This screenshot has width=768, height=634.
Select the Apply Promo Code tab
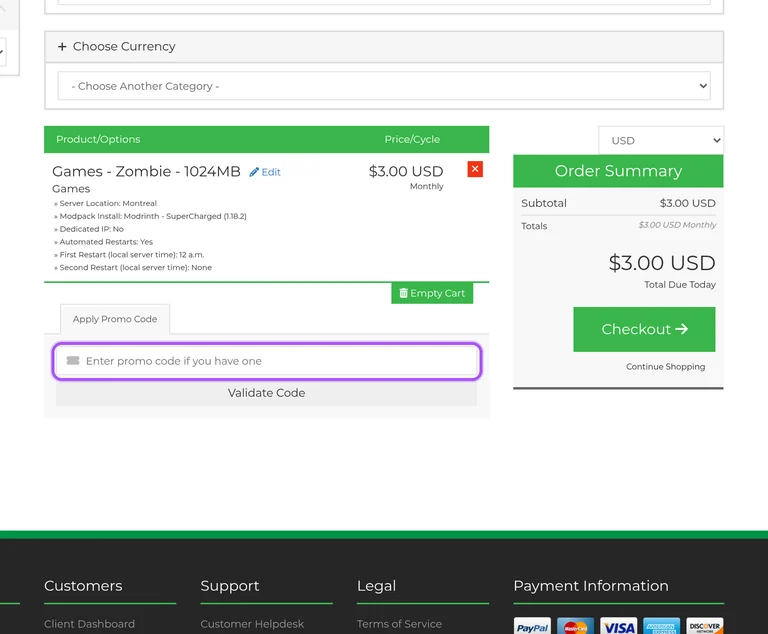115,319
